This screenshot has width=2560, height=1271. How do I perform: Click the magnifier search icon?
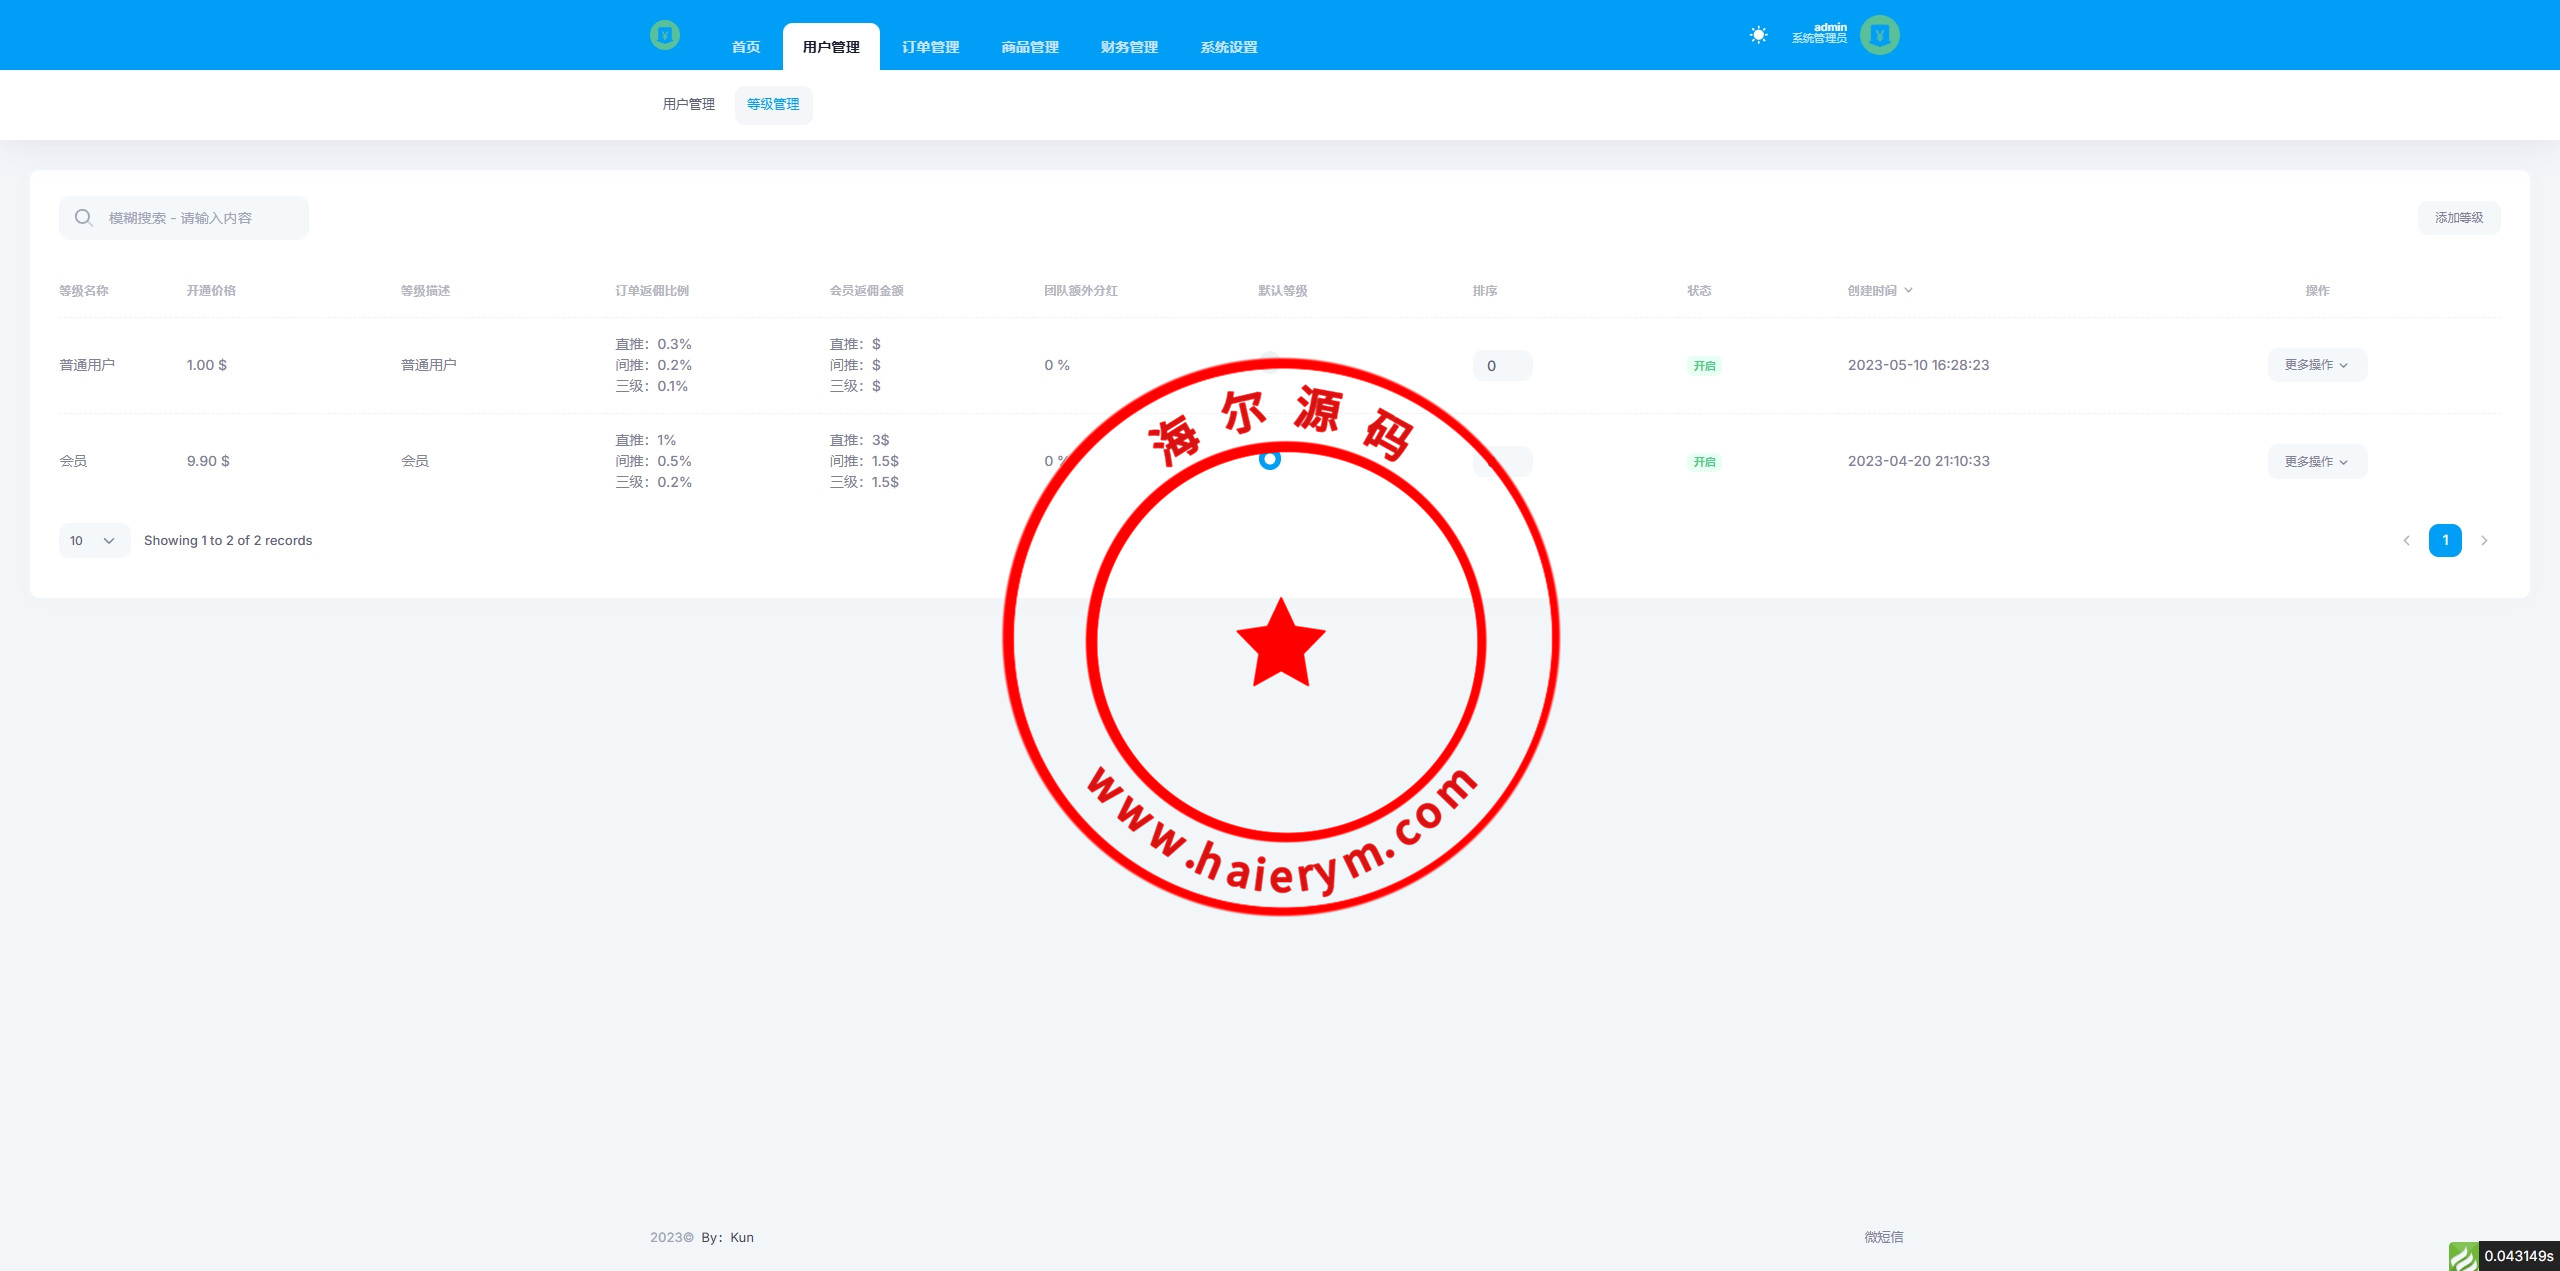(x=84, y=218)
